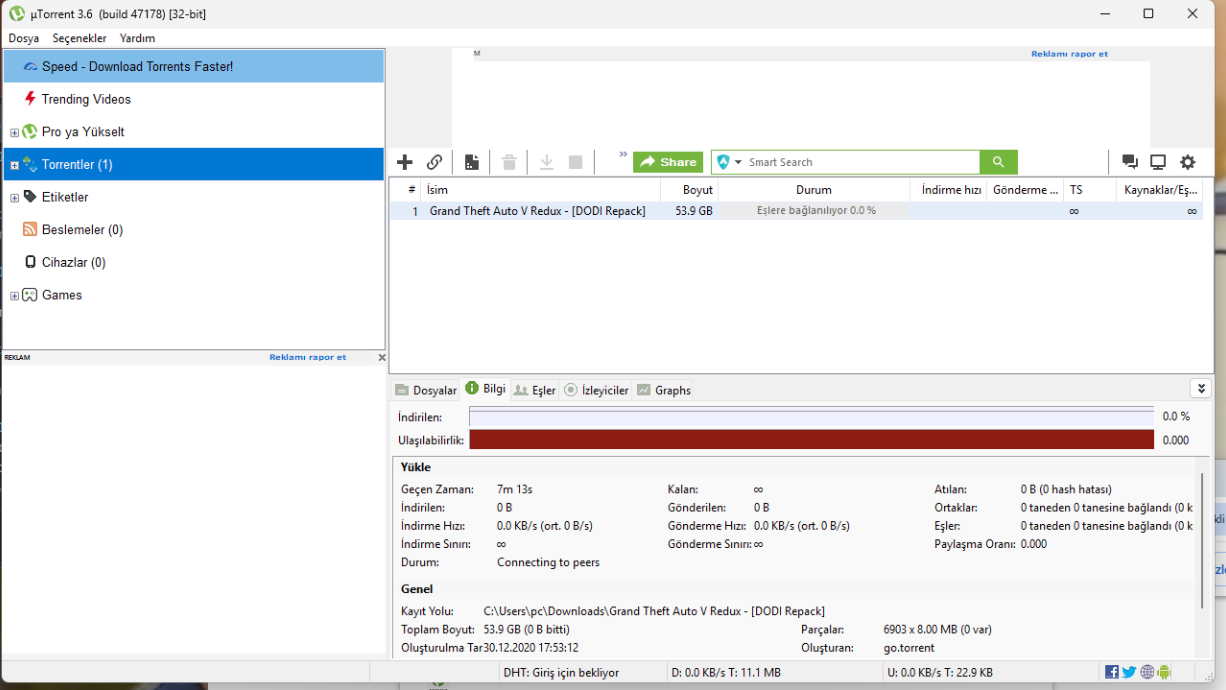Close the left sidebar ad panel
The width and height of the screenshot is (1226, 690).
(x=381, y=357)
